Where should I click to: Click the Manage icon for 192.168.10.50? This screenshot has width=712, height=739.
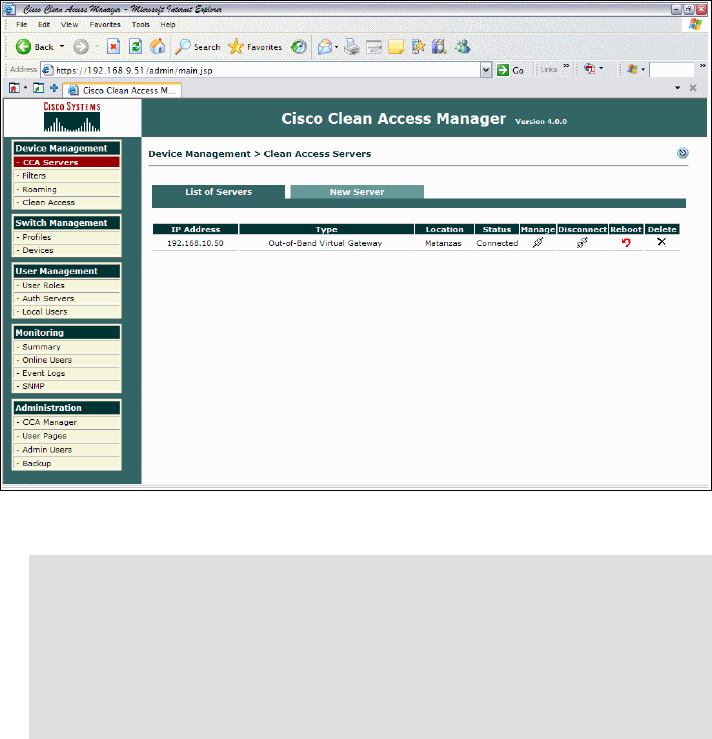[538, 242]
